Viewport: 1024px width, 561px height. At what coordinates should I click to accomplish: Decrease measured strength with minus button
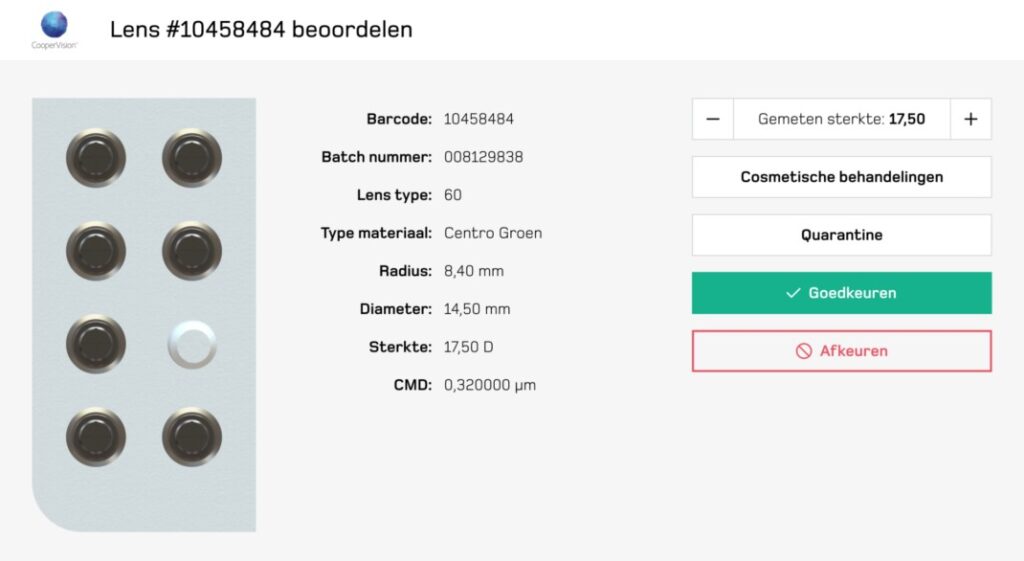(x=713, y=119)
